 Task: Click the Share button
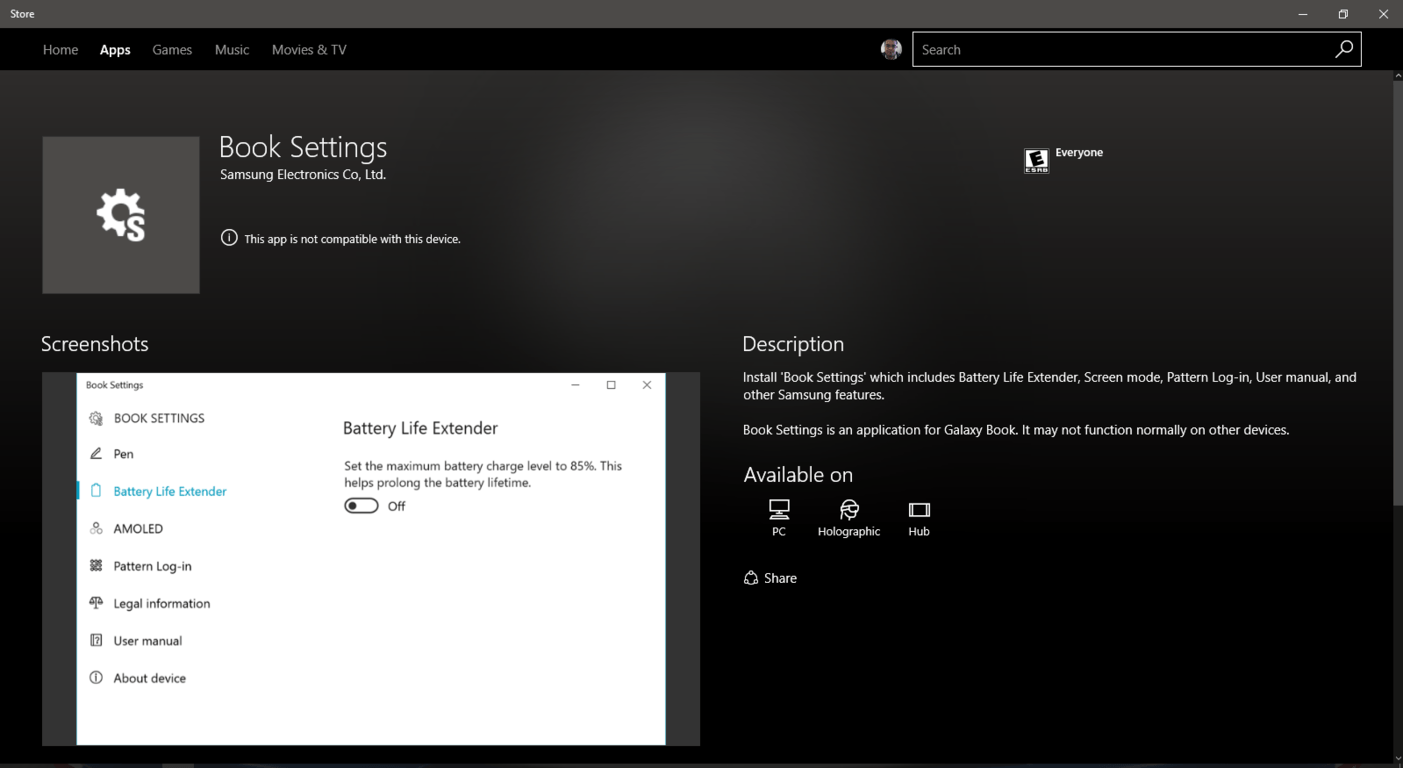coord(770,578)
